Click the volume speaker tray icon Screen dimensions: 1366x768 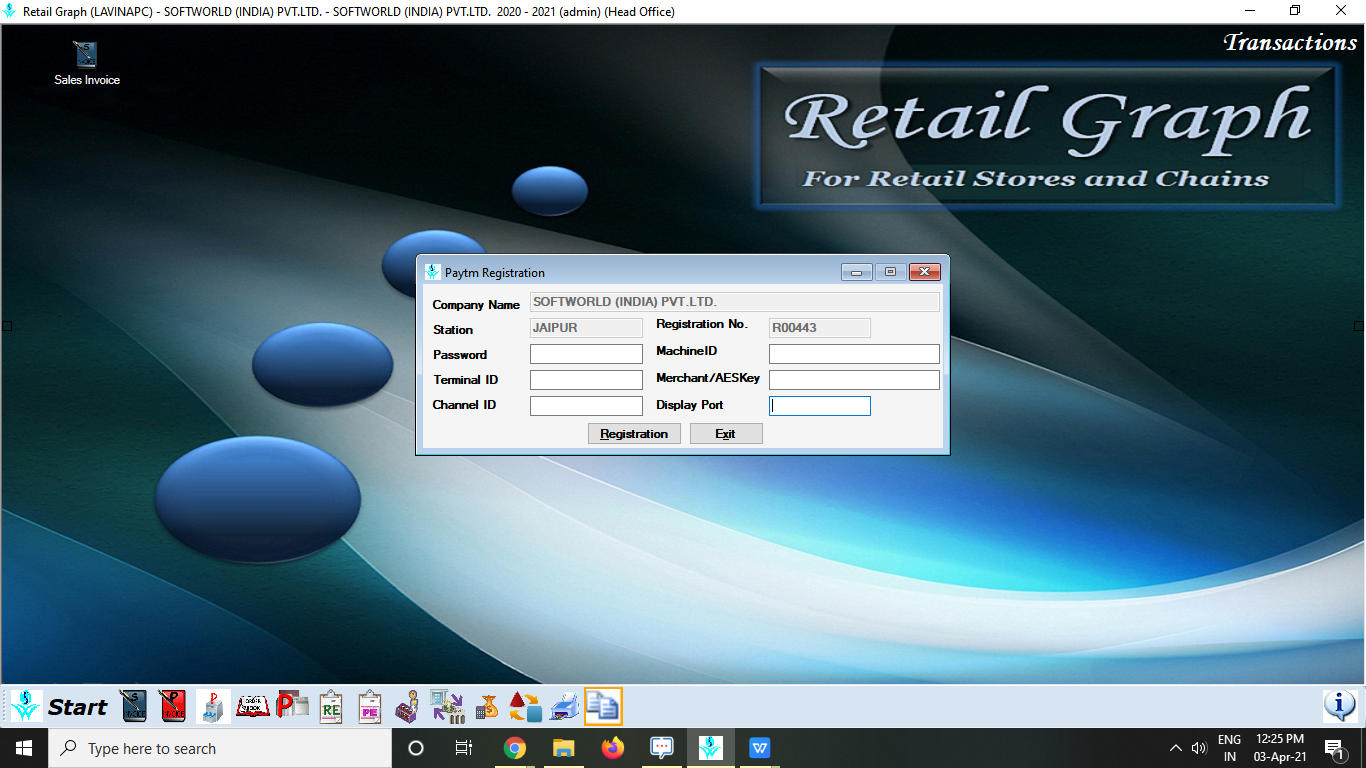click(1200, 748)
